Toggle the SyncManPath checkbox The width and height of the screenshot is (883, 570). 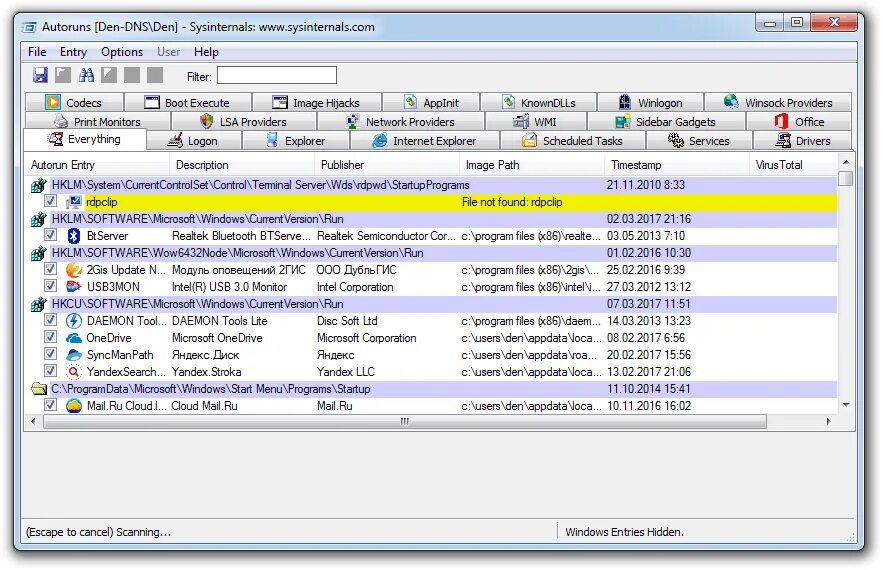pyautogui.click(x=50, y=354)
